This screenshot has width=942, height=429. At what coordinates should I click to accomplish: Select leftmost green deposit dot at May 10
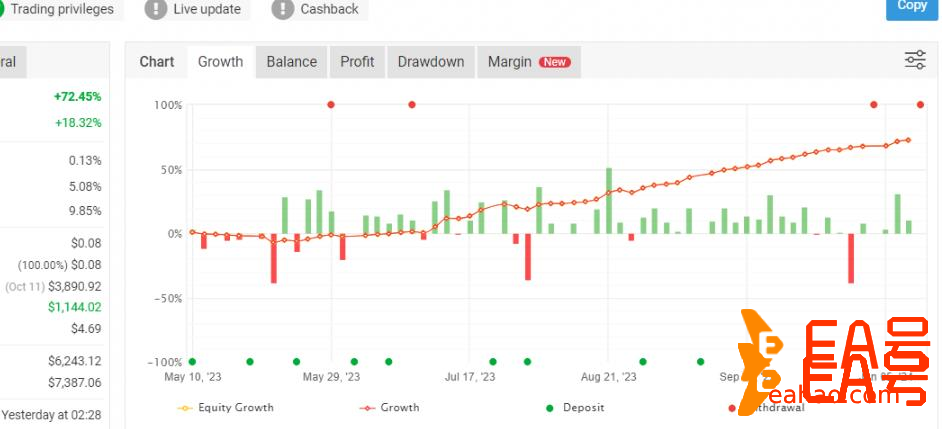[x=192, y=362]
